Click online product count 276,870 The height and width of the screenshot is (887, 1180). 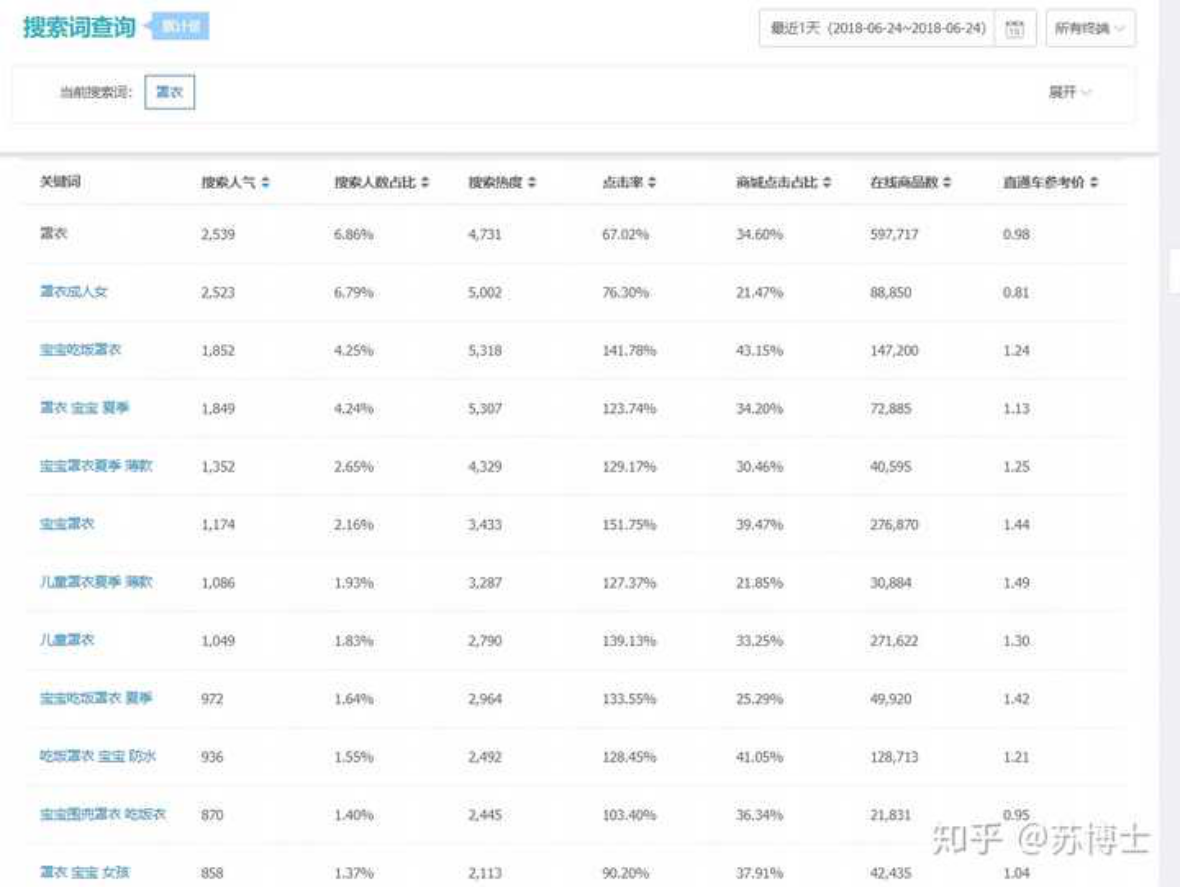pos(894,524)
